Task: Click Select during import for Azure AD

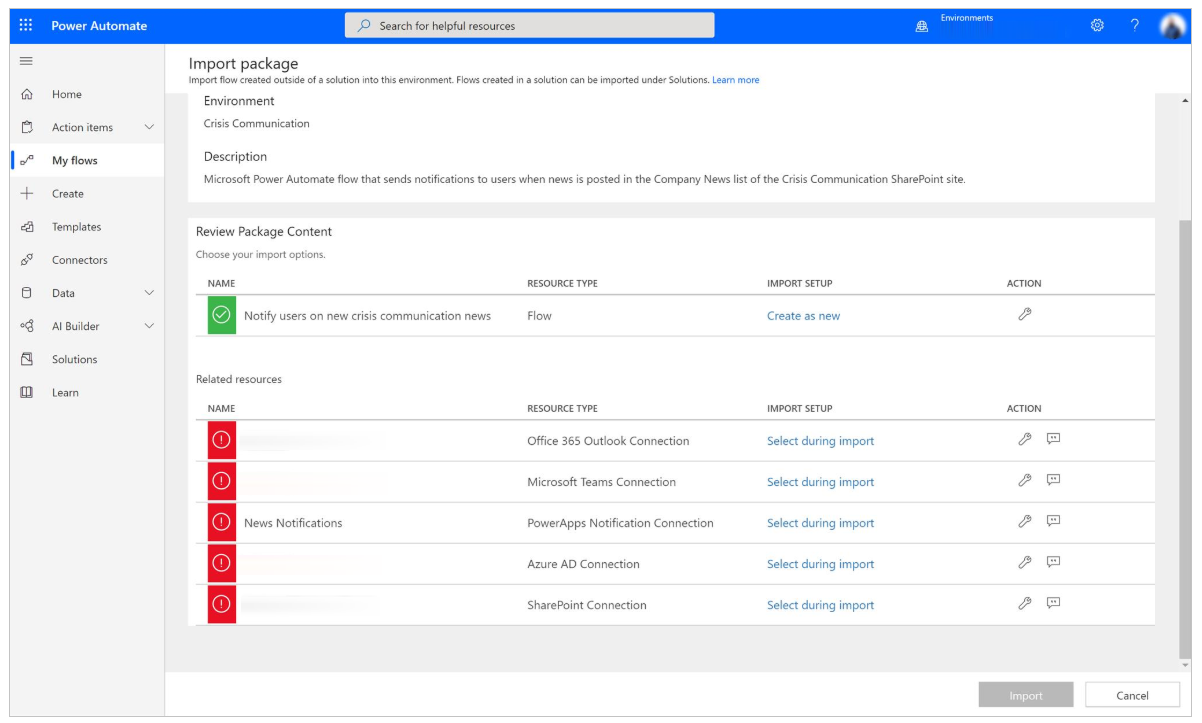Action: pos(820,564)
